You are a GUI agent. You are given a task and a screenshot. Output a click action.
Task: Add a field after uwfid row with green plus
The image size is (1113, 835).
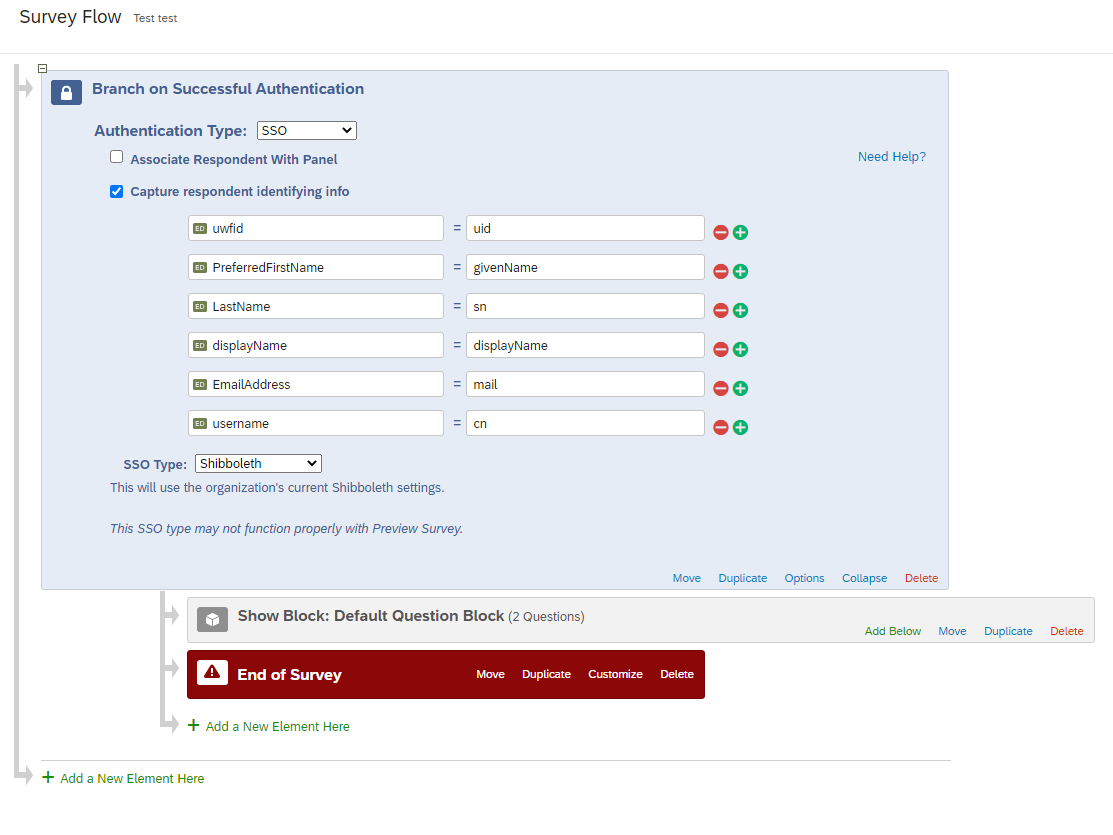click(740, 232)
